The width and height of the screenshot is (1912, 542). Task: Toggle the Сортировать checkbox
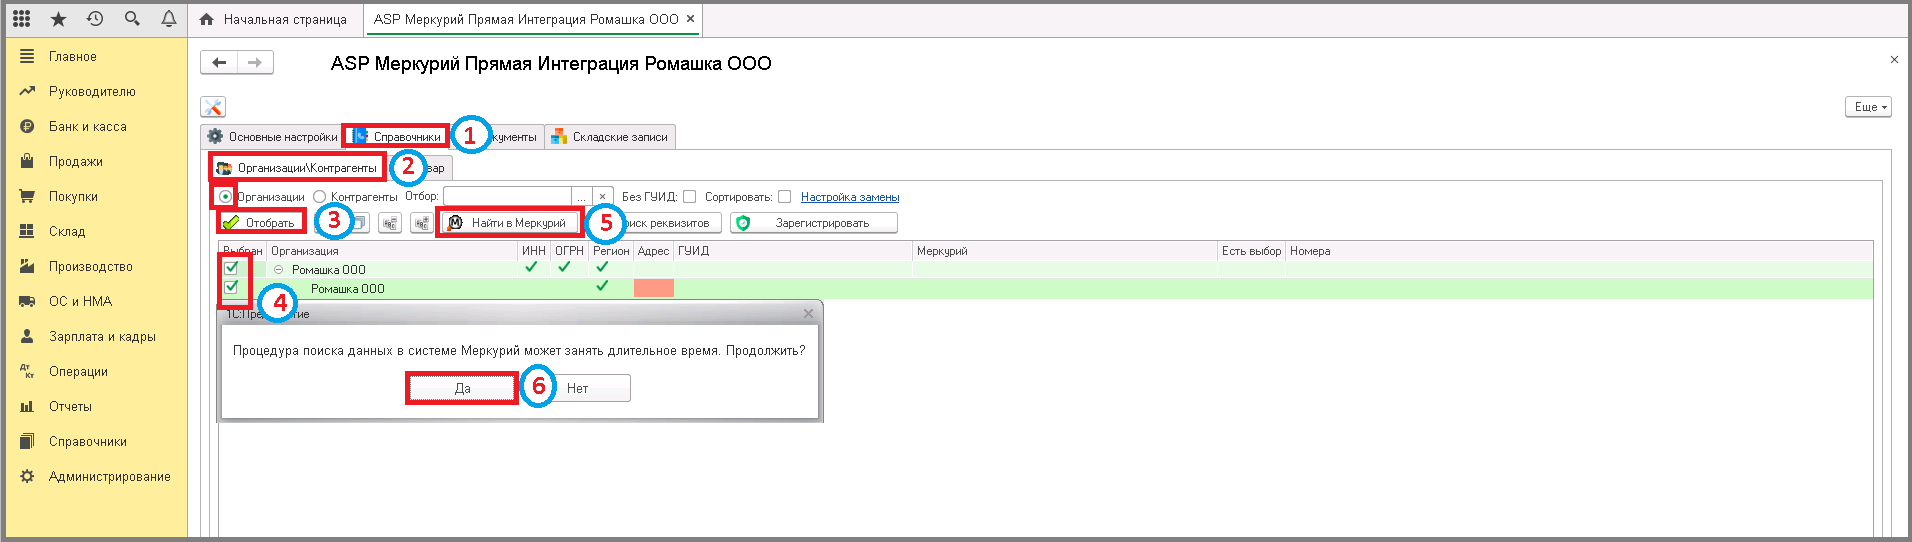click(x=785, y=197)
